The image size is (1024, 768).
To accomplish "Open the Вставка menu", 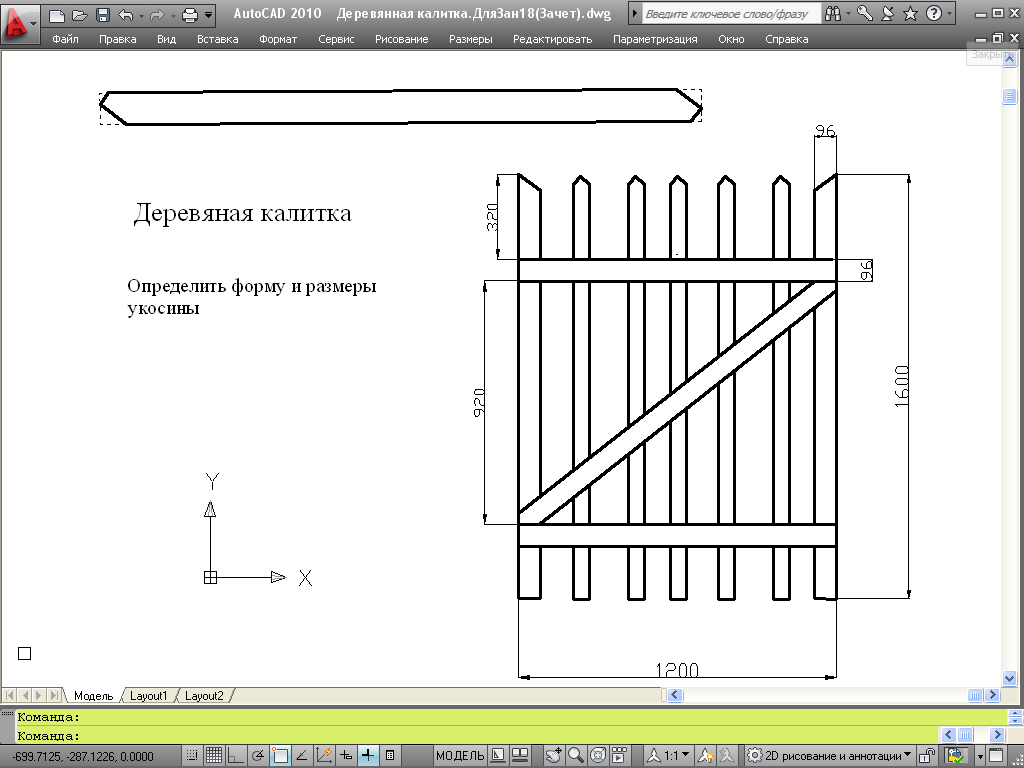I will click(217, 39).
